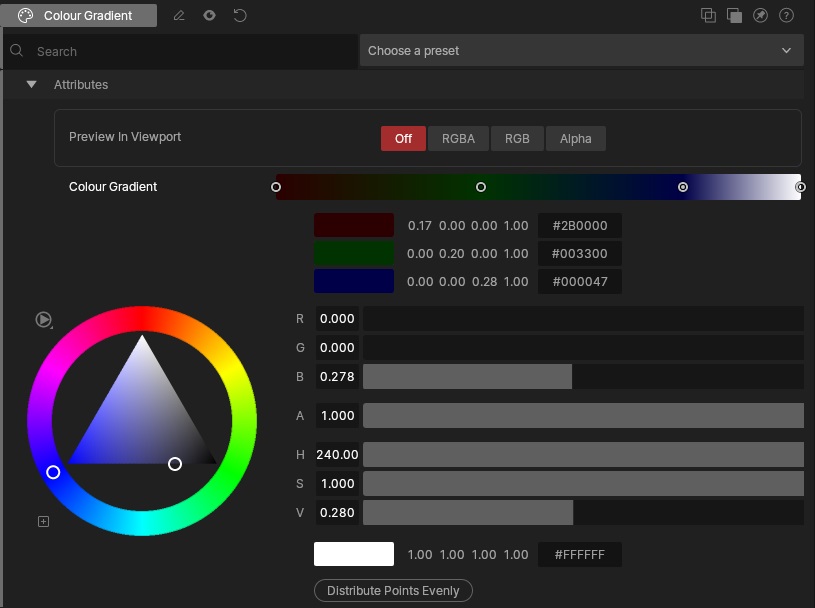Click the A value field 1.000

tap(337, 416)
